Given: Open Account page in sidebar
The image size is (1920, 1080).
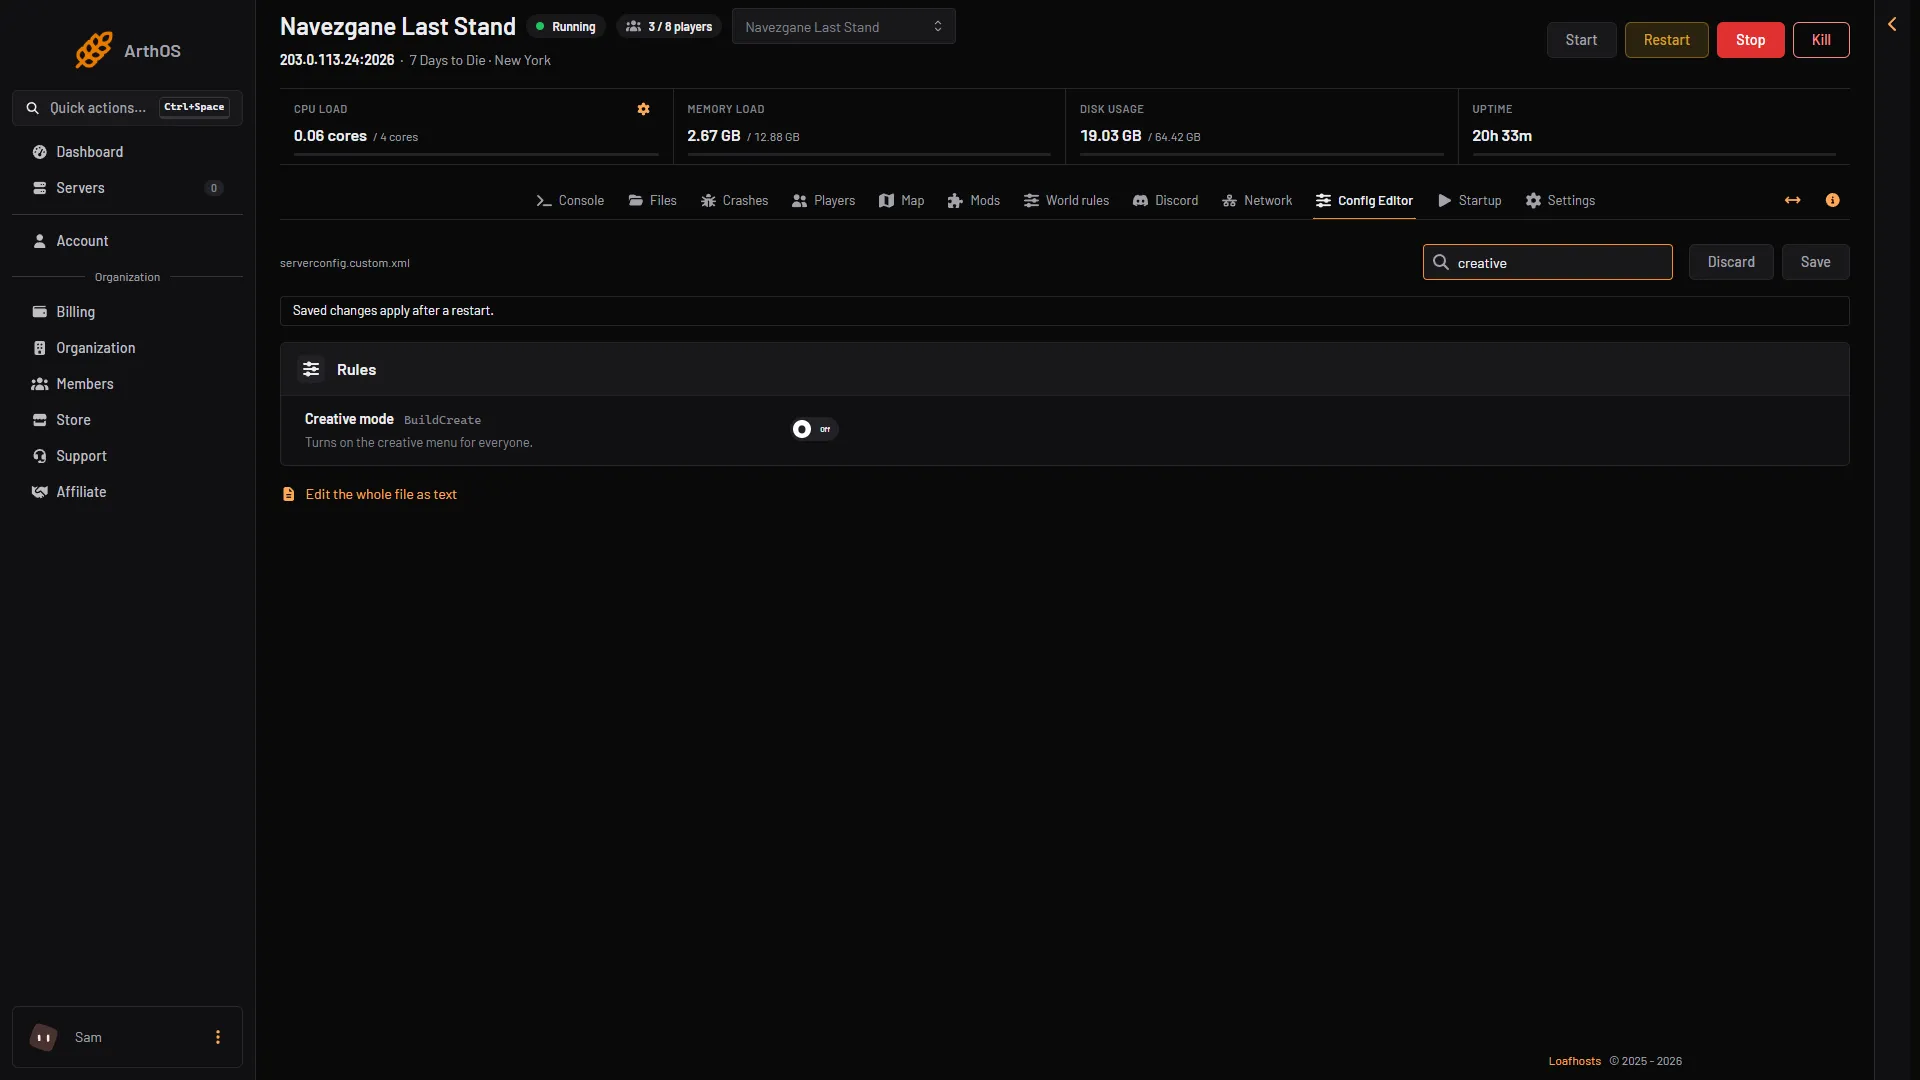Looking at the screenshot, I should point(127,241).
